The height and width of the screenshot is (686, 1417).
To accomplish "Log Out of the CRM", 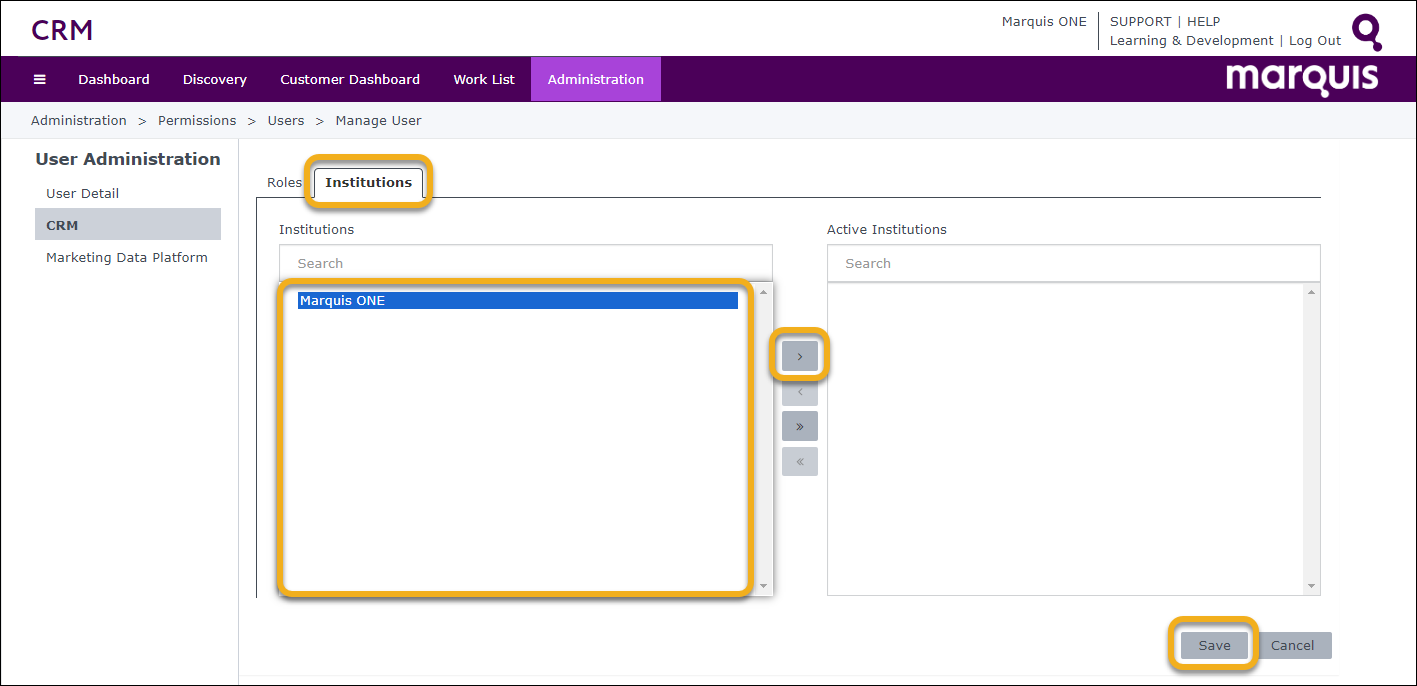I will tap(1315, 41).
